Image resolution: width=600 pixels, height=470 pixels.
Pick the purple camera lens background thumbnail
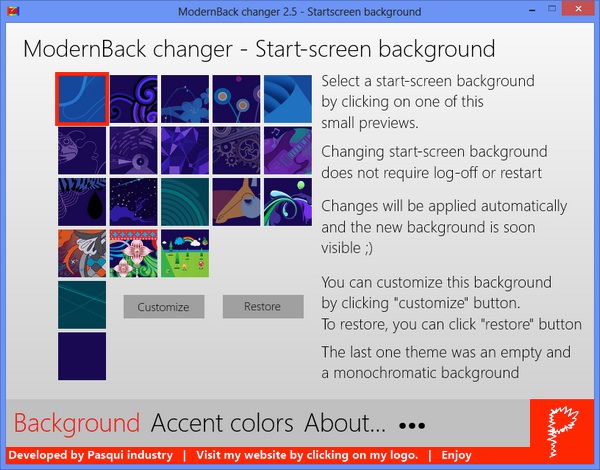pyautogui.click(x=134, y=150)
